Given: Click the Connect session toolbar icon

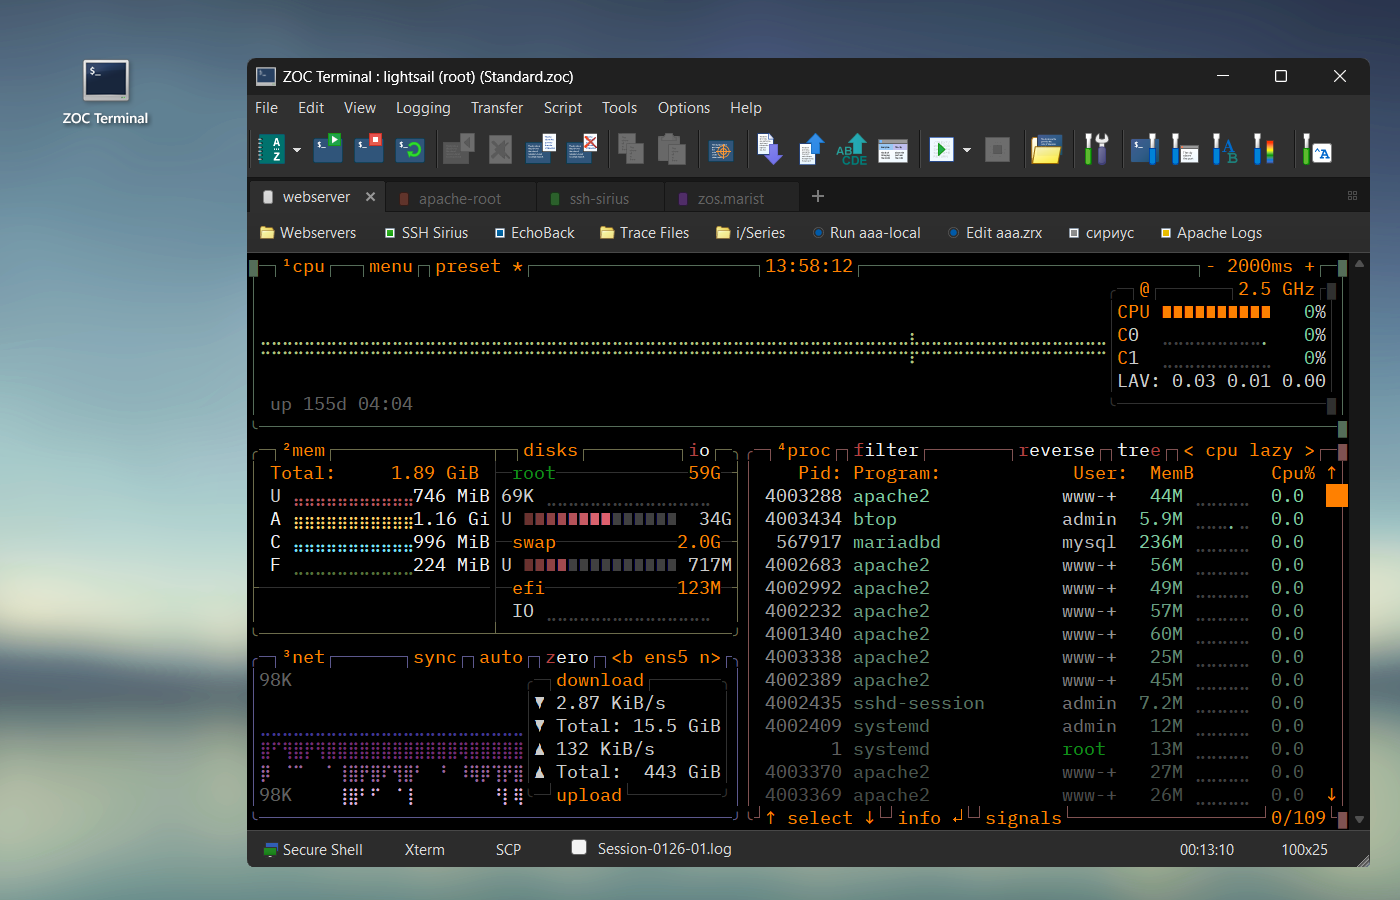Looking at the screenshot, I should tap(328, 150).
